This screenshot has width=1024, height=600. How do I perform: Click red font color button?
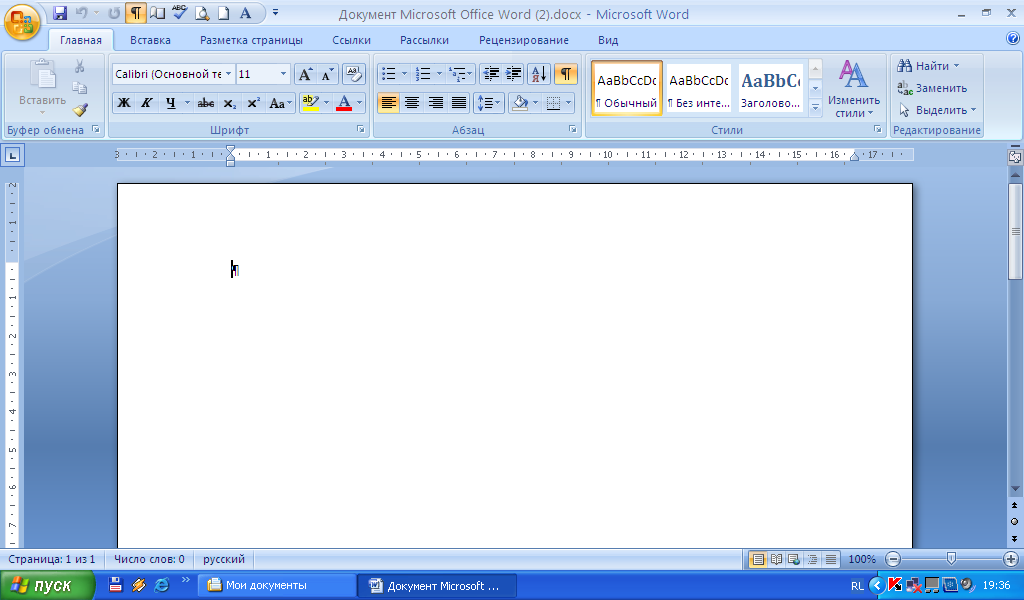click(344, 103)
